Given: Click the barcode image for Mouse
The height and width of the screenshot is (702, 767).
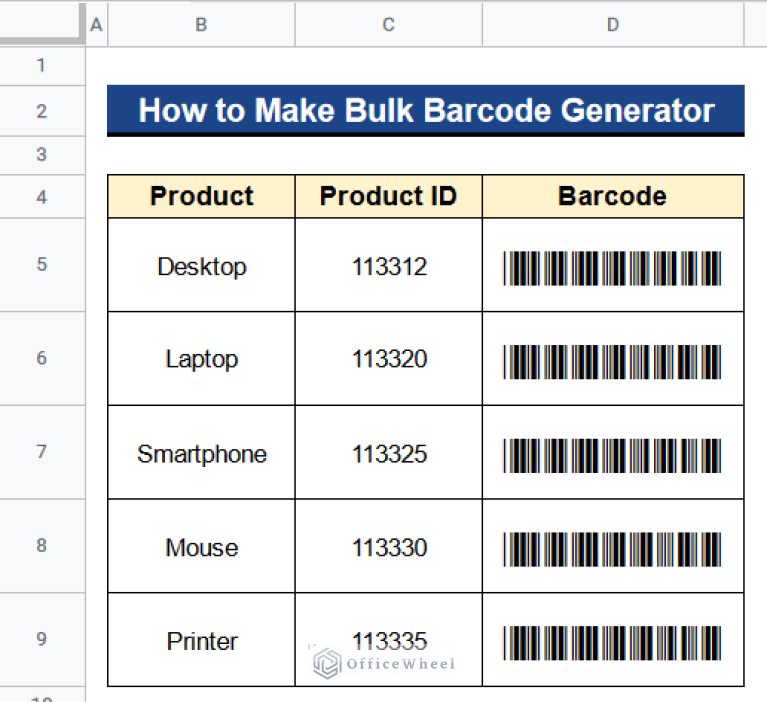Looking at the screenshot, I should (612, 549).
